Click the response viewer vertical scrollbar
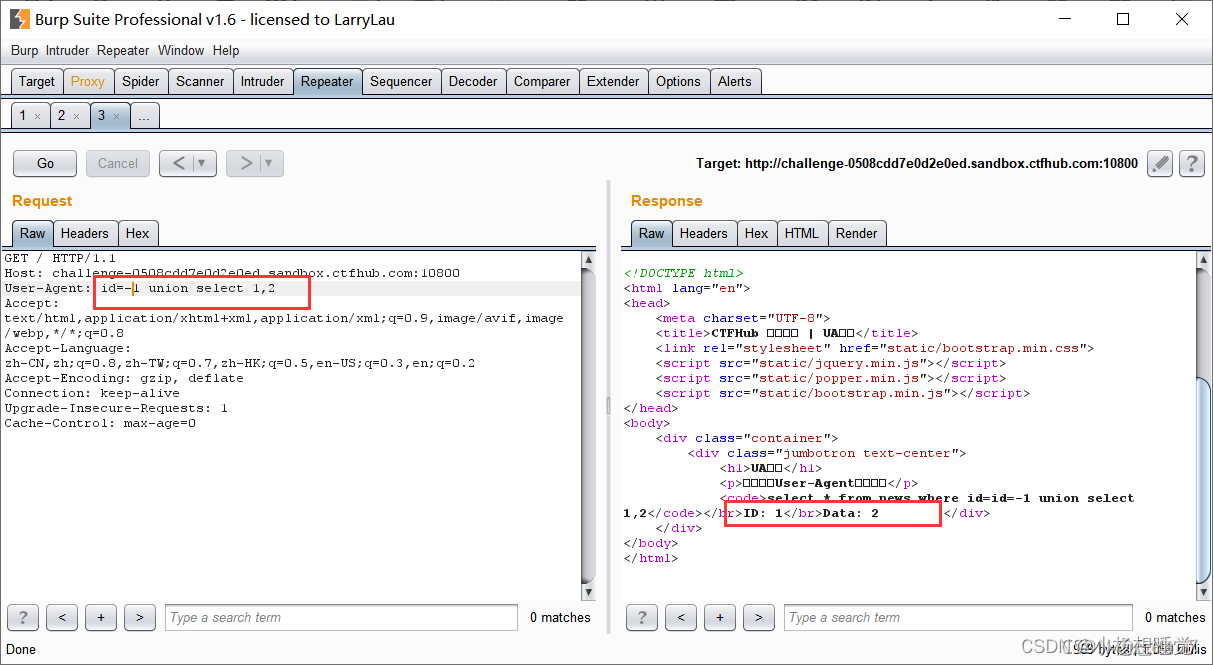 (x=1205, y=426)
